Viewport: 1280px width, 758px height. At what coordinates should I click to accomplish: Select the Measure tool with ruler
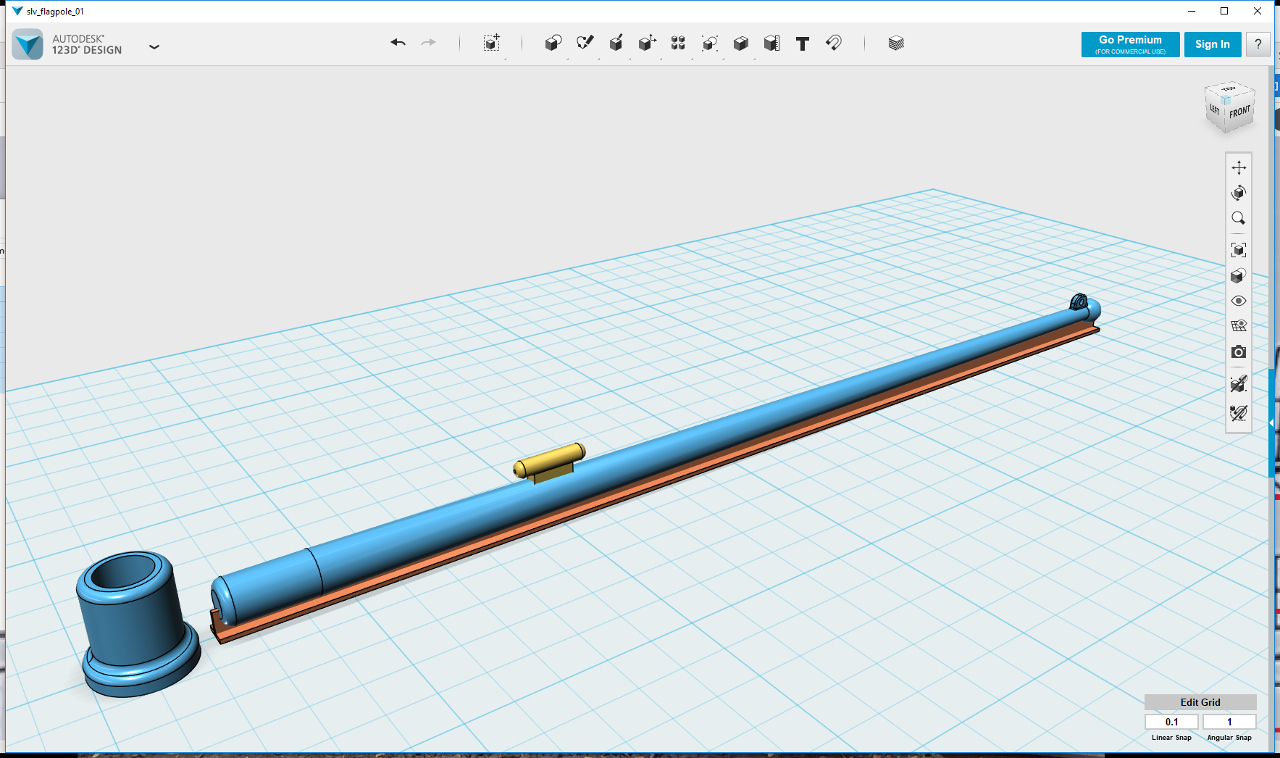[771, 43]
